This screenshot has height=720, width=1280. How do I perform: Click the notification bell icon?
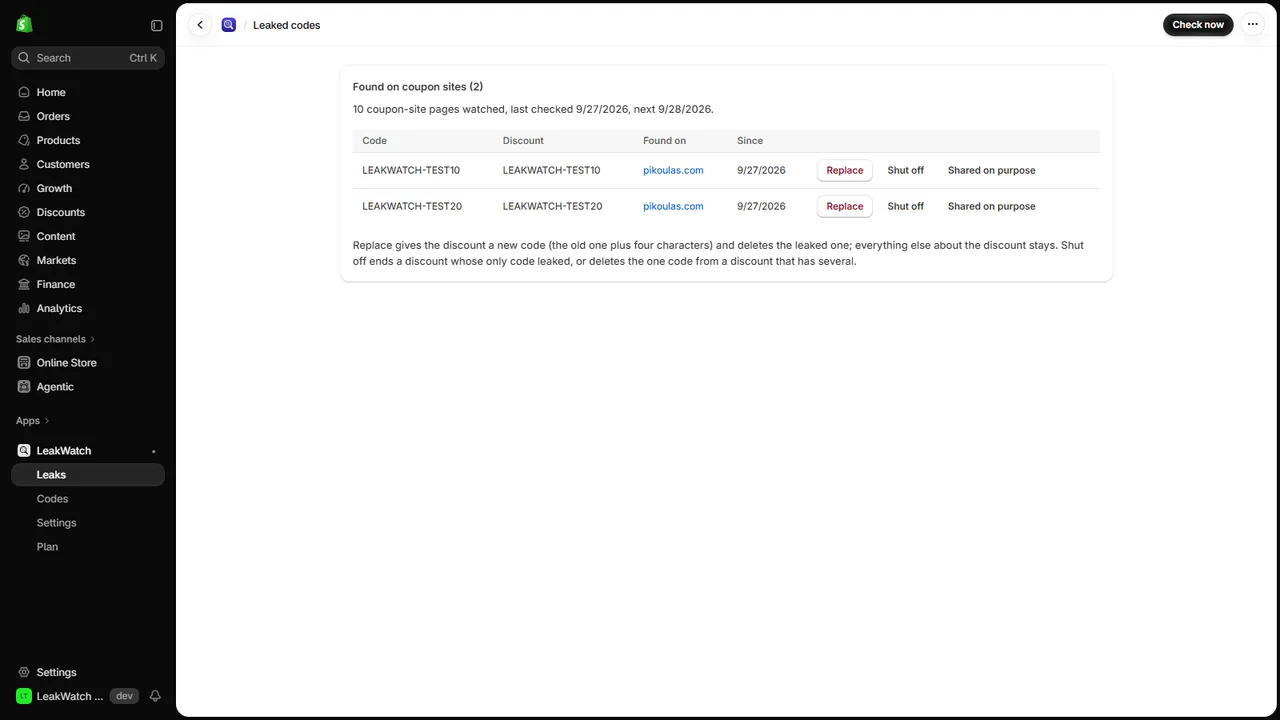(155, 696)
